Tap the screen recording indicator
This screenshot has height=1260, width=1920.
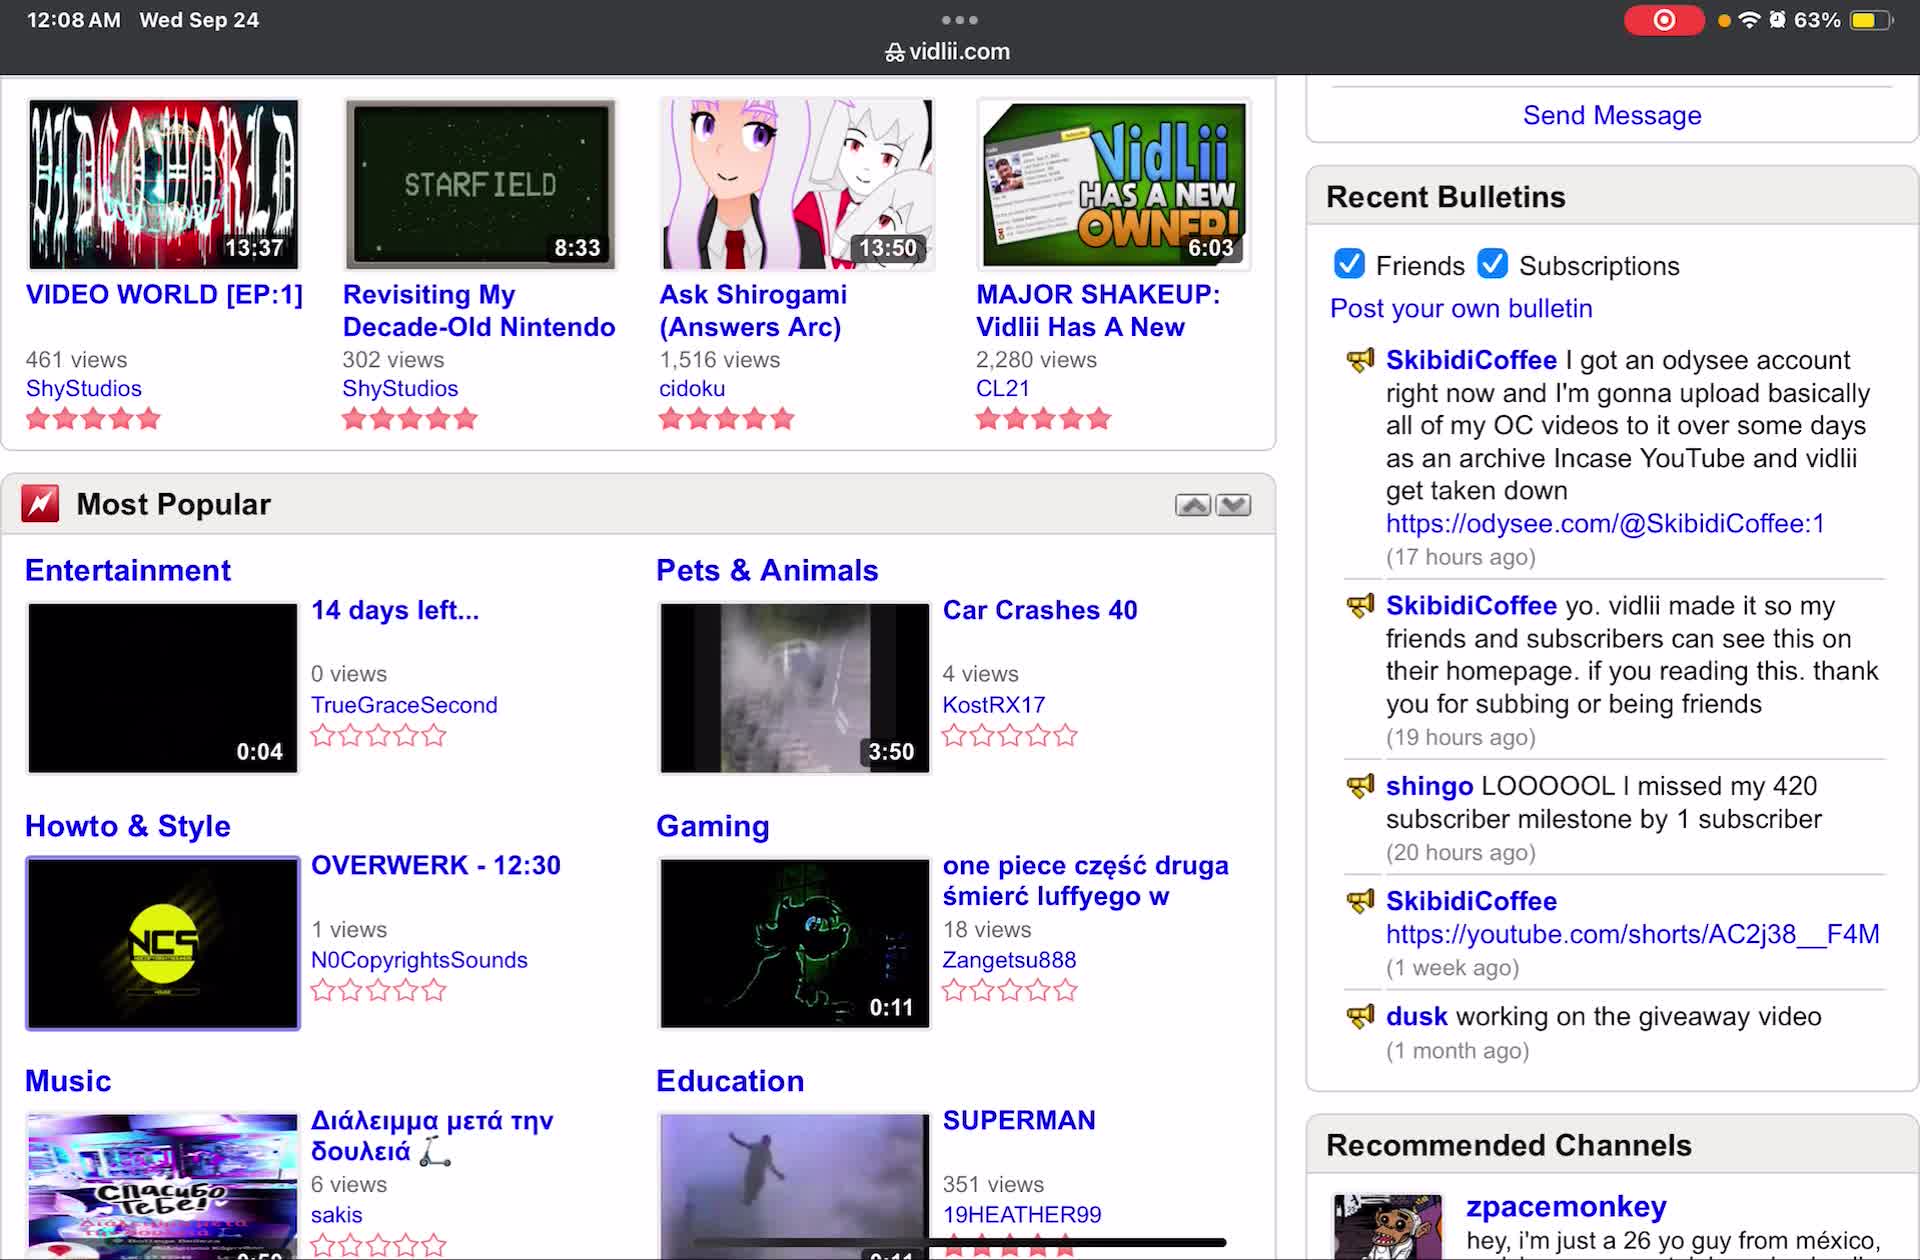(x=1663, y=20)
